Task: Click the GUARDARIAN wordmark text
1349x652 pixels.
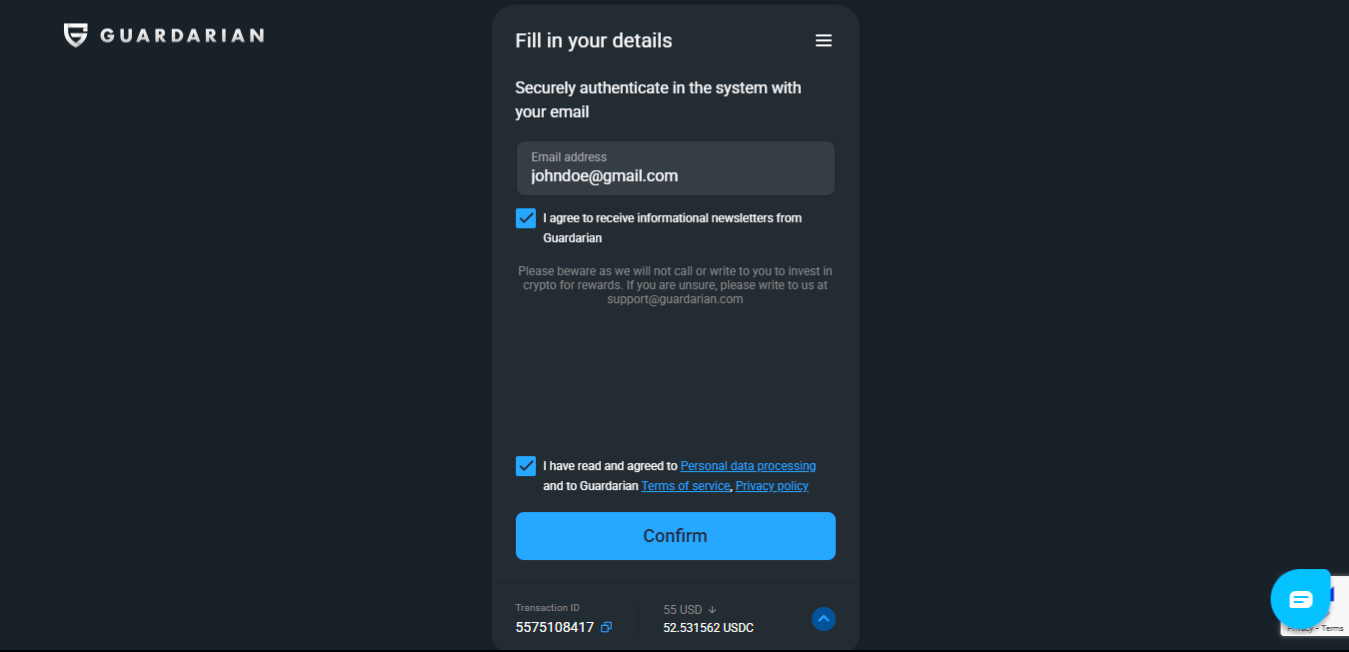Action: (x=182, y=36)
